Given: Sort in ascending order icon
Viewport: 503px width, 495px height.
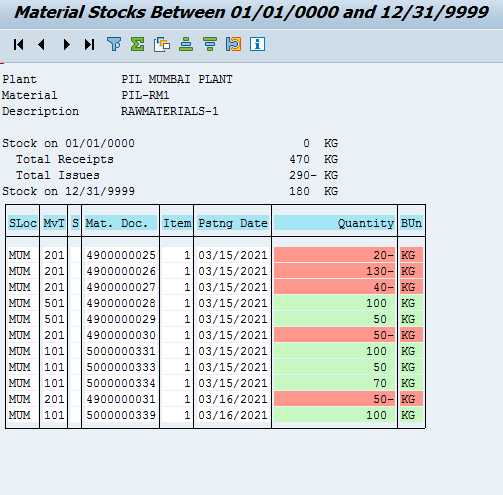Looking at the screenshot, I should 186,44.
